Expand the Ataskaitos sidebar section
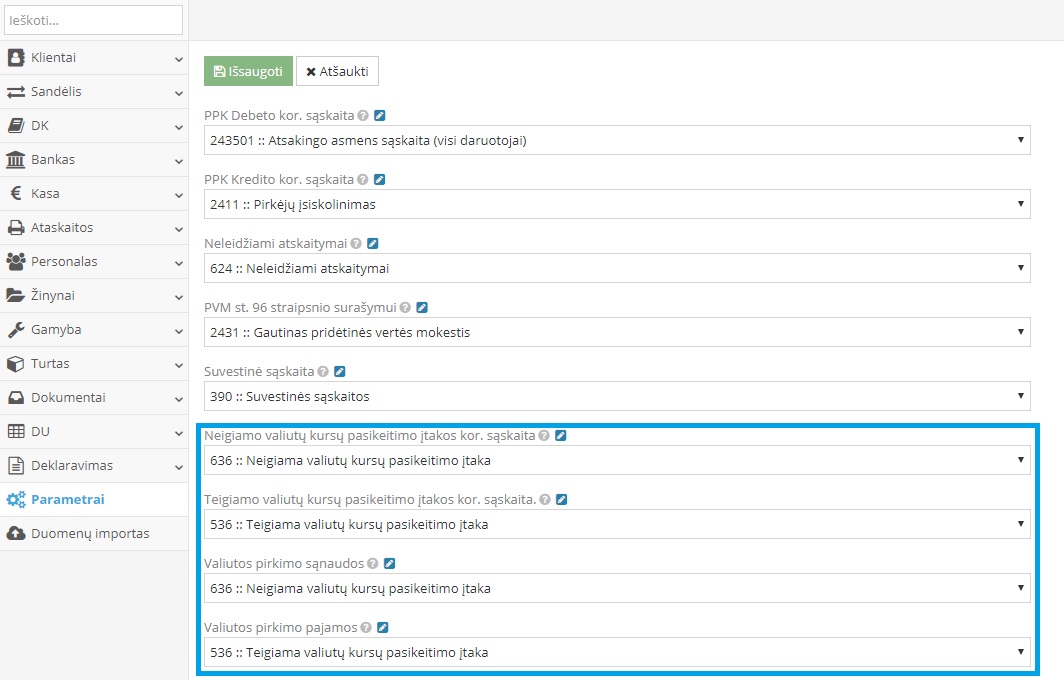1064x680 pixels. pyautogui.click(x=94, y=228)
